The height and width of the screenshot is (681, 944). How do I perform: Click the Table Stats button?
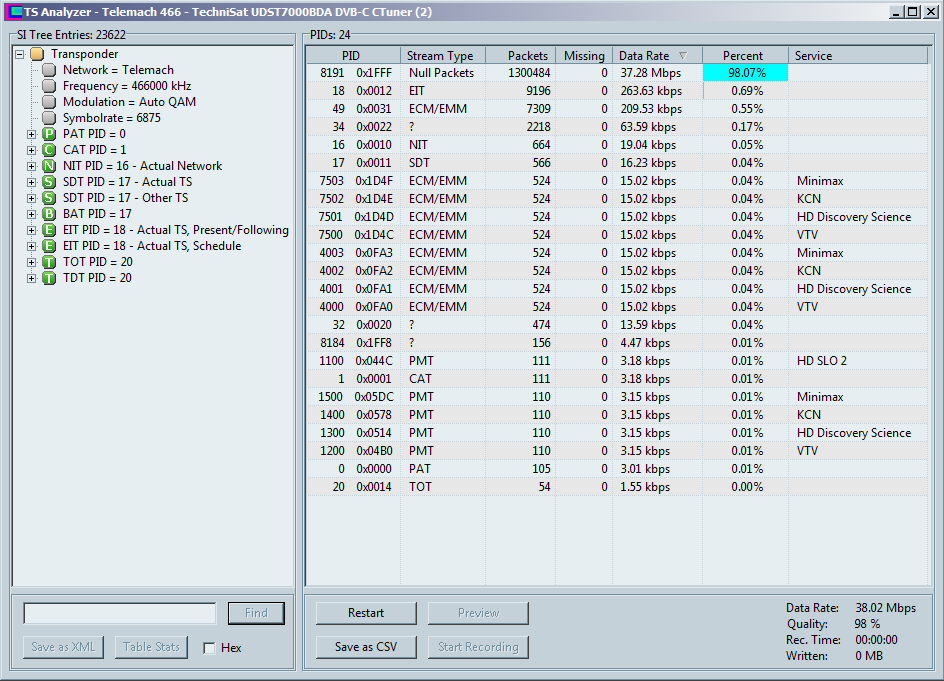(x=151, y=647)
